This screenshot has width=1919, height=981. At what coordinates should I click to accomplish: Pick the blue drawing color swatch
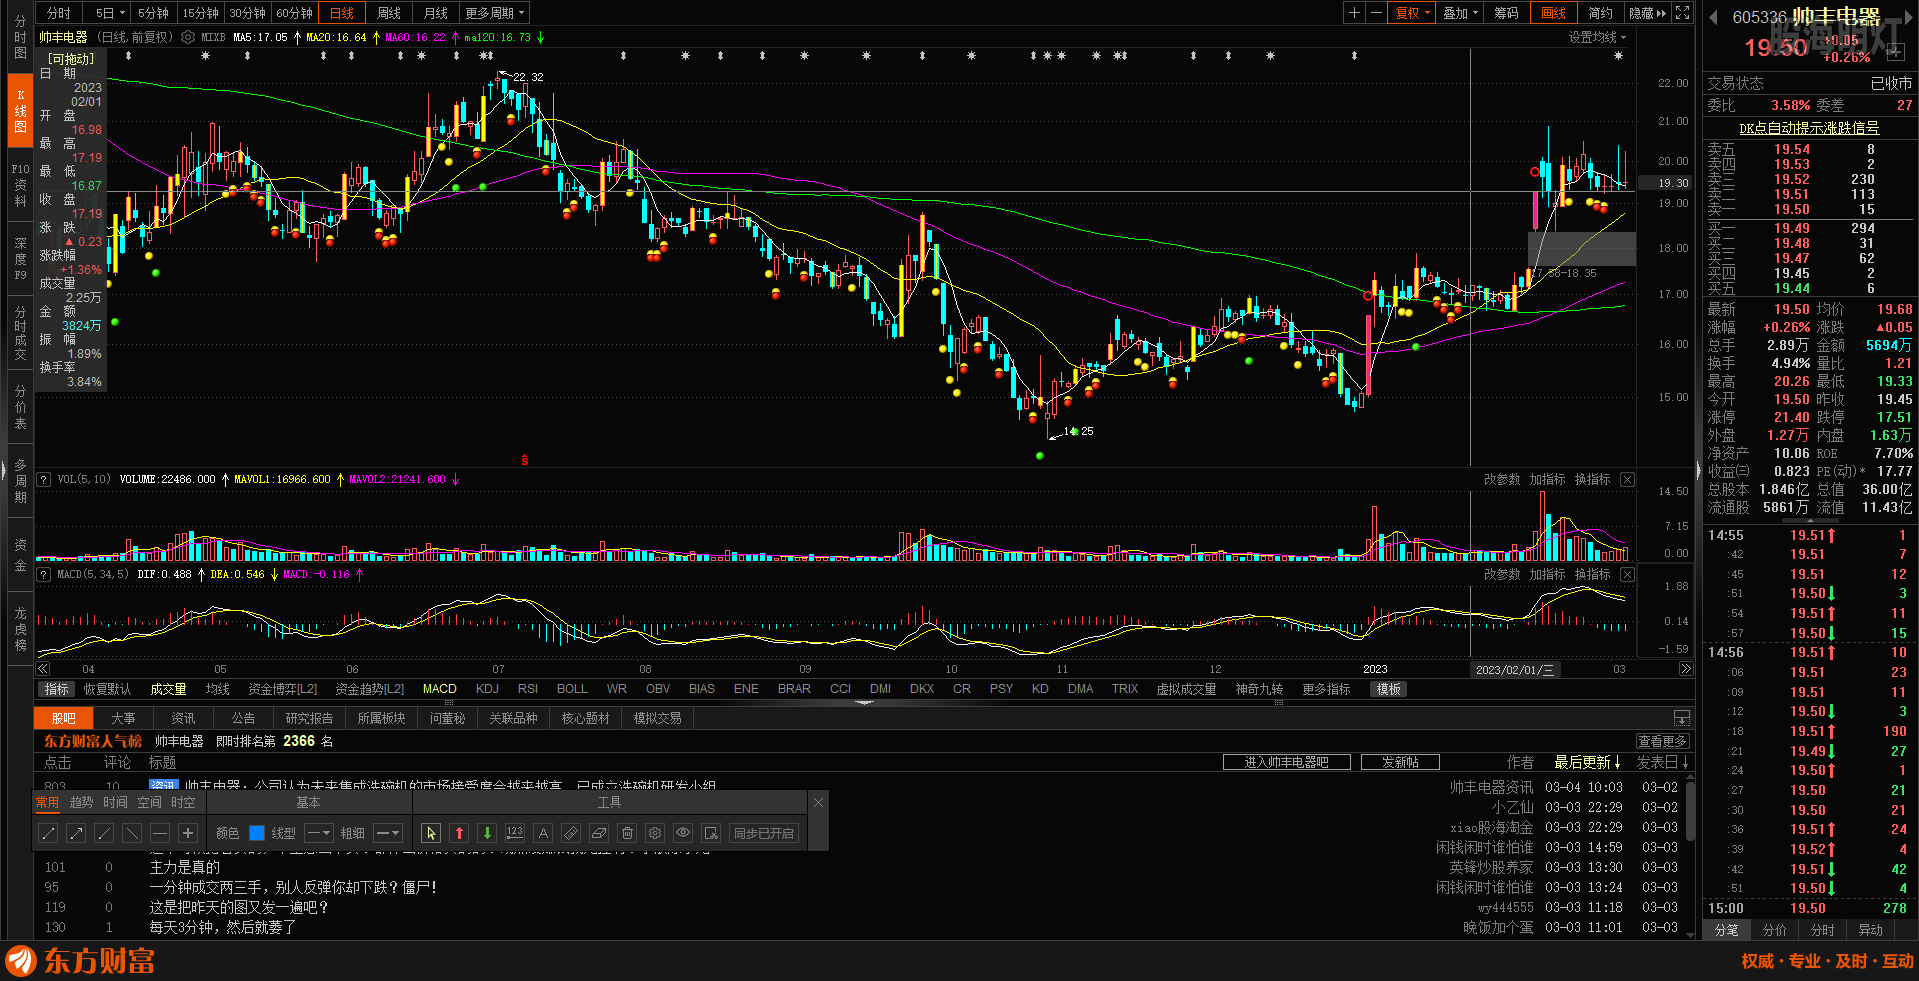point(257,833)
